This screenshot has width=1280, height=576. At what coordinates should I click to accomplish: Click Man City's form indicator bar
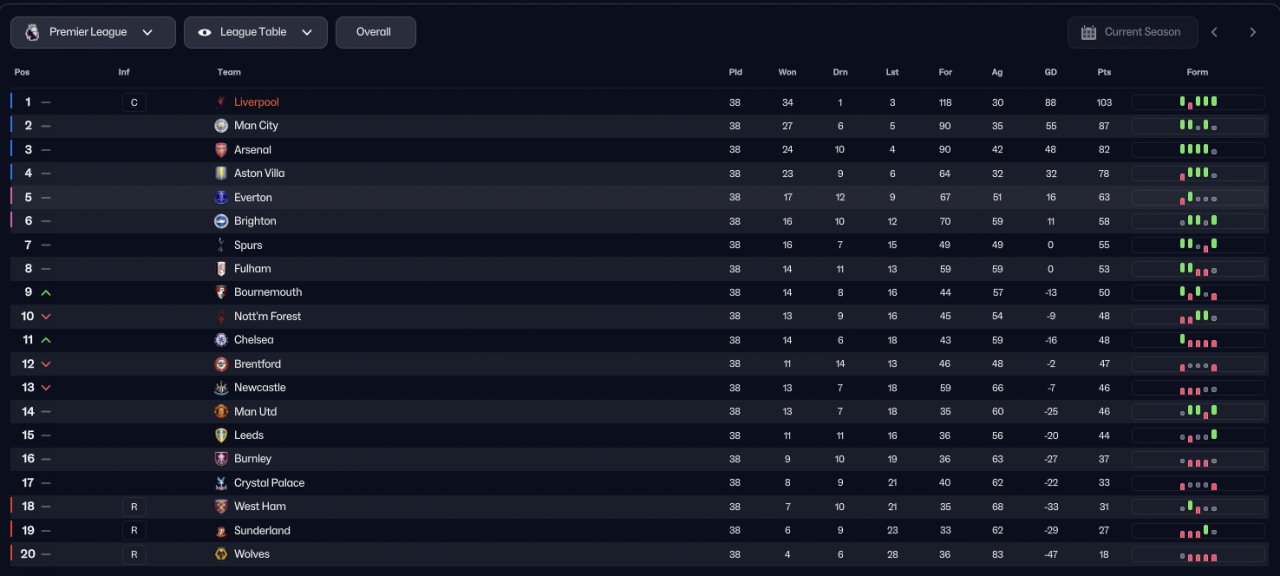(1198, 126)
